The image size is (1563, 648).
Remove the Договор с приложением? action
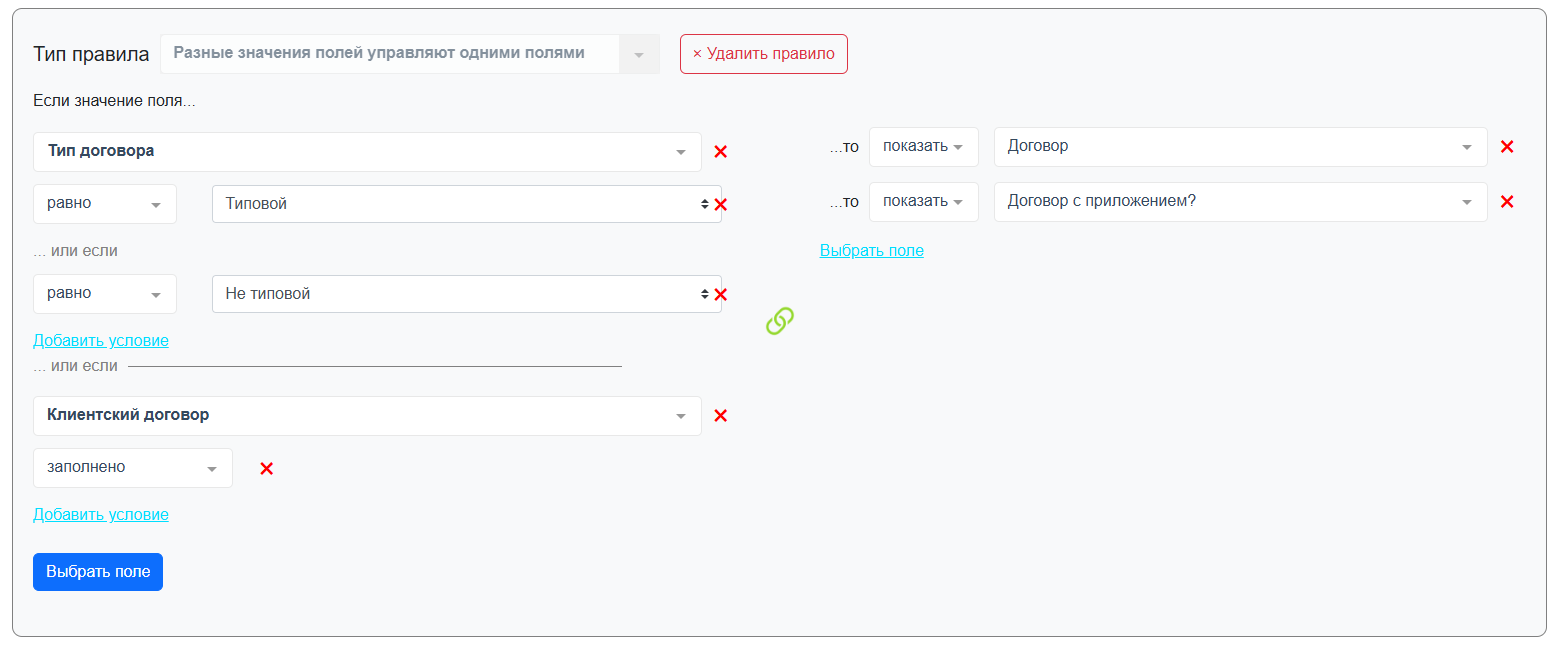pyautogui.click(x=1507, y=202)
